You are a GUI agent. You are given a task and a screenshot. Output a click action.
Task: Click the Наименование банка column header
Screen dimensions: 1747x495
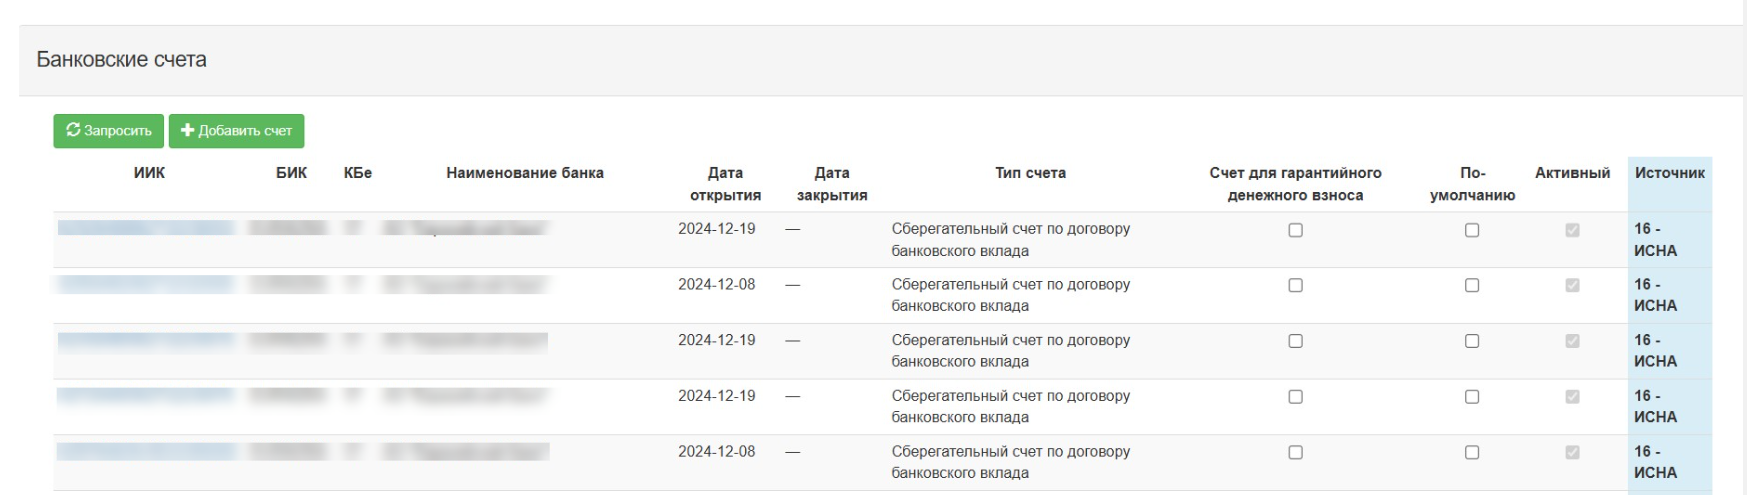(525, 173)
